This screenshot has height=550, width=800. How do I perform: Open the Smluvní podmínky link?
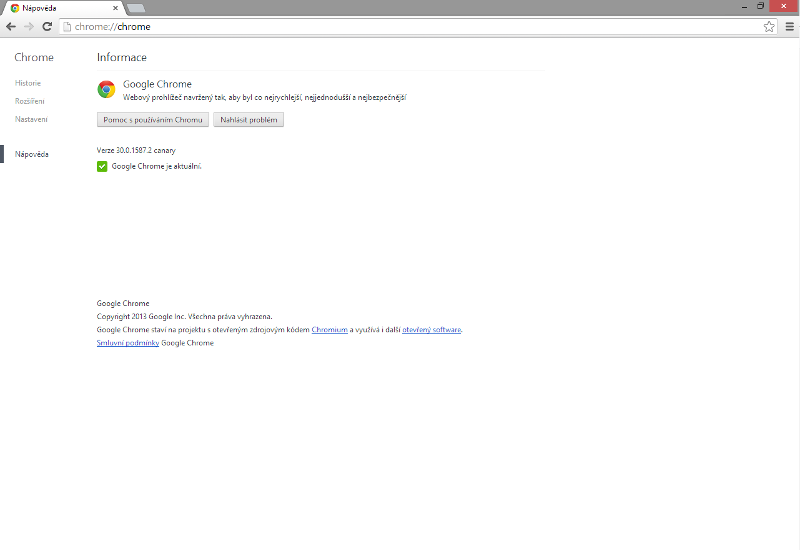[x=128, y=343]
